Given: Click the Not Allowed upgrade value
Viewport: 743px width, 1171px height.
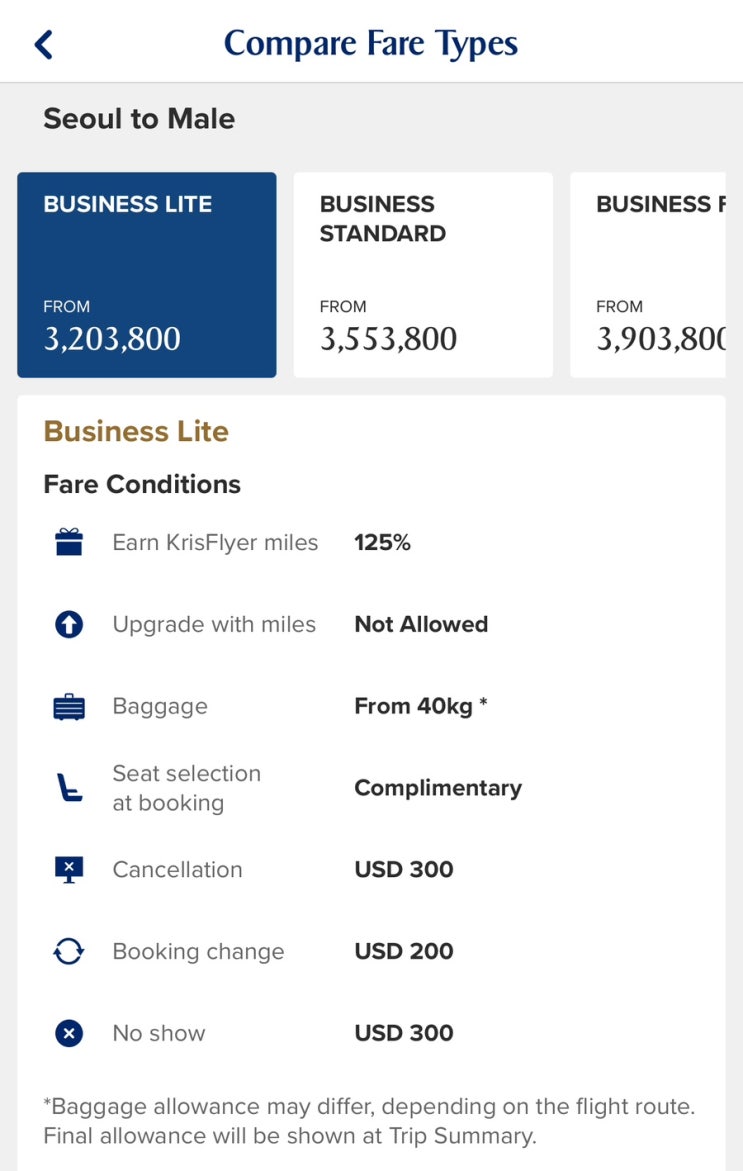Looking at the screenshot, I should (x=421, y=624).
